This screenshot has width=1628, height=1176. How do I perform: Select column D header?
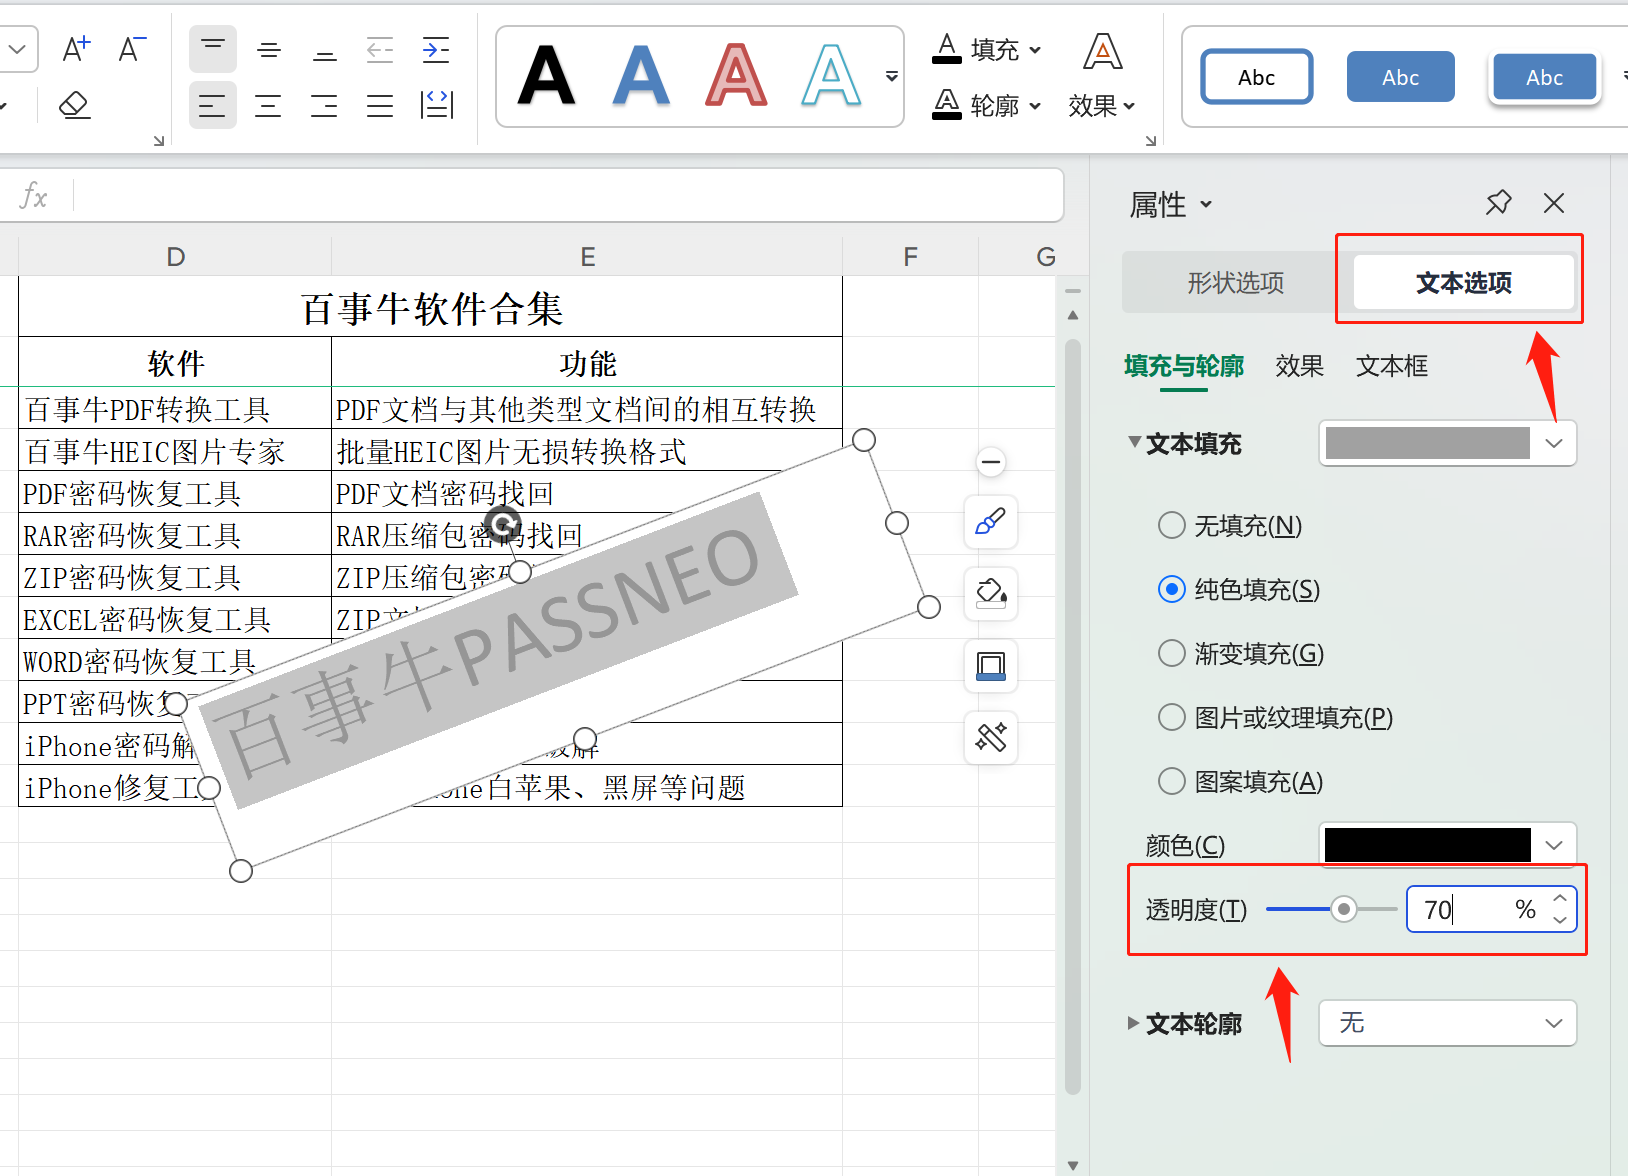pos(175,257)
